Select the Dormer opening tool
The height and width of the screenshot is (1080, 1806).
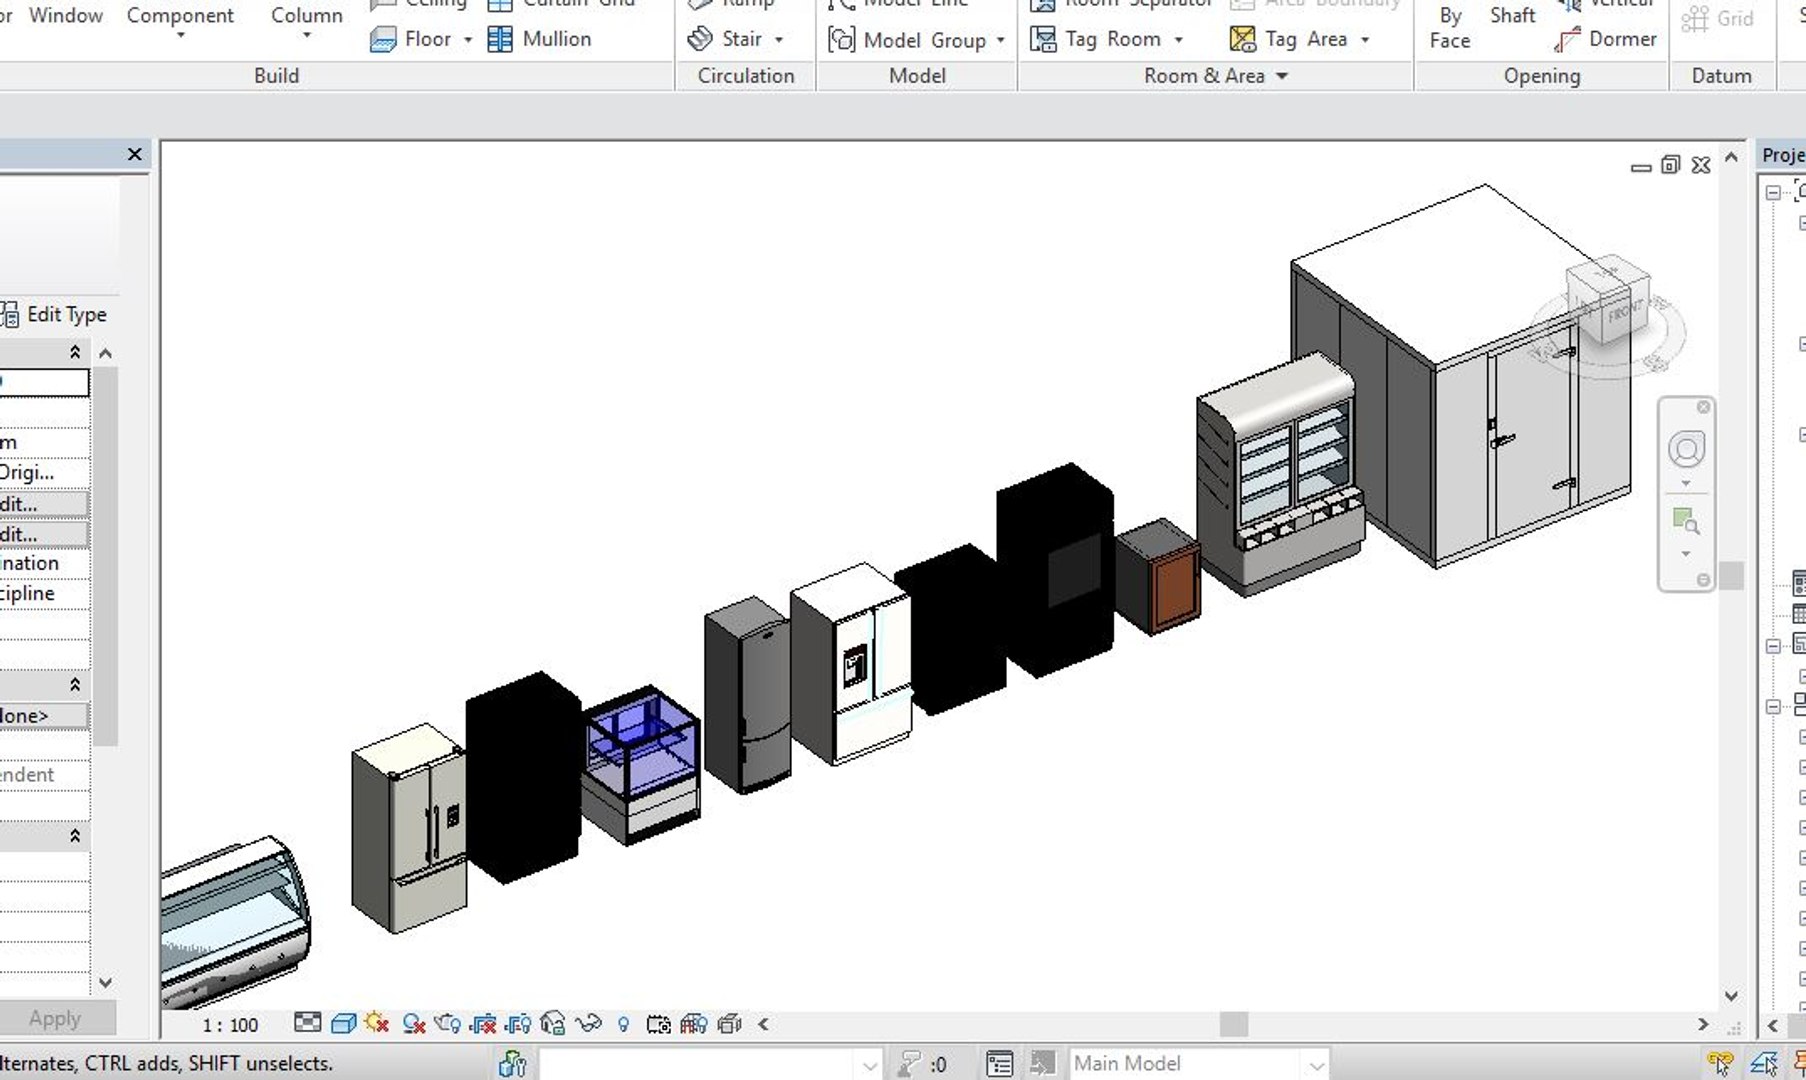point(1605,39)
